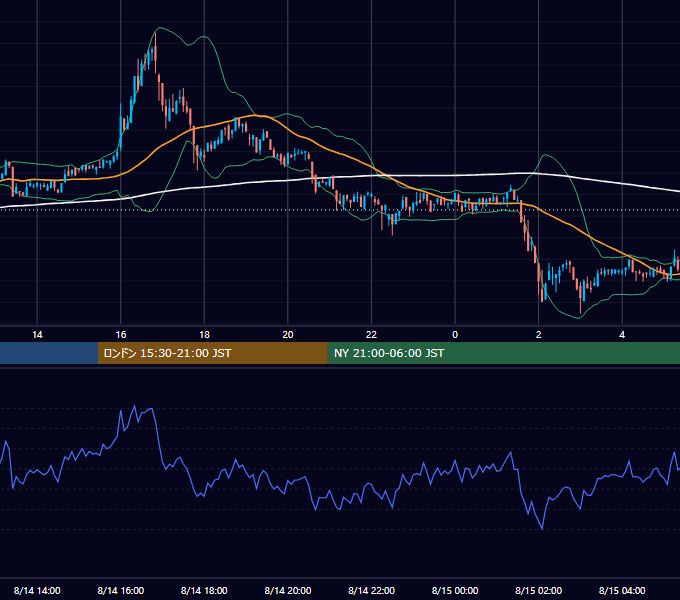680x600 pixels.
Task: Click the price axis label 18
Action: [204, 335]
